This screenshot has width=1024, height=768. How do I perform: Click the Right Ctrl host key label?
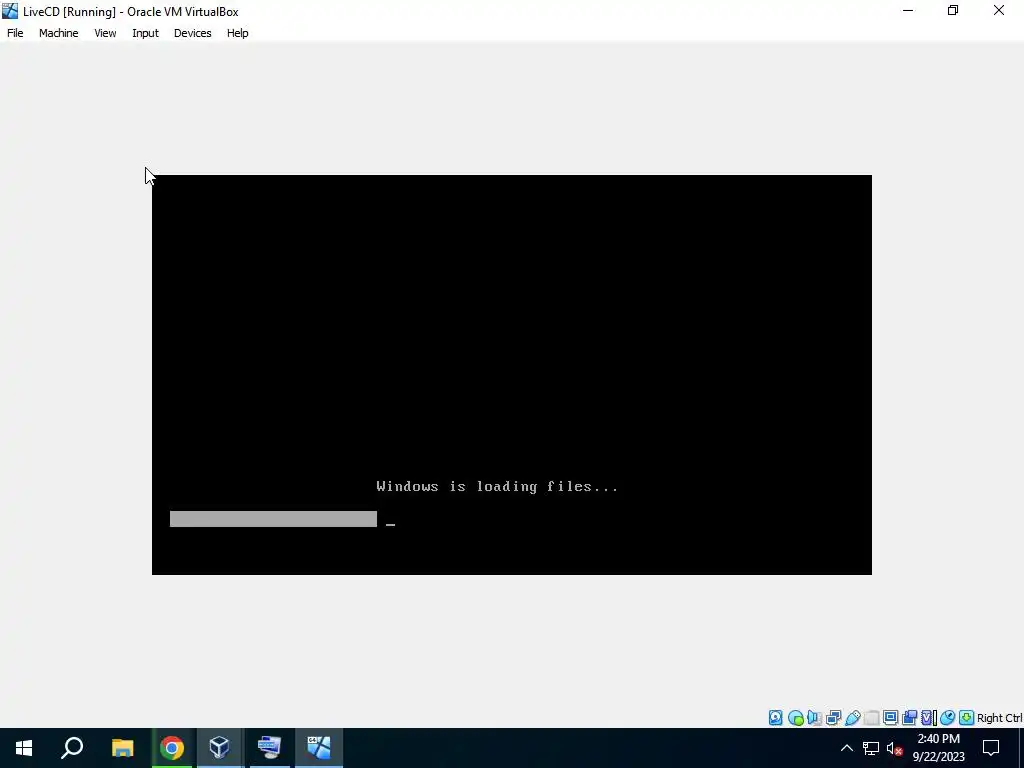[x=999, y=718]
